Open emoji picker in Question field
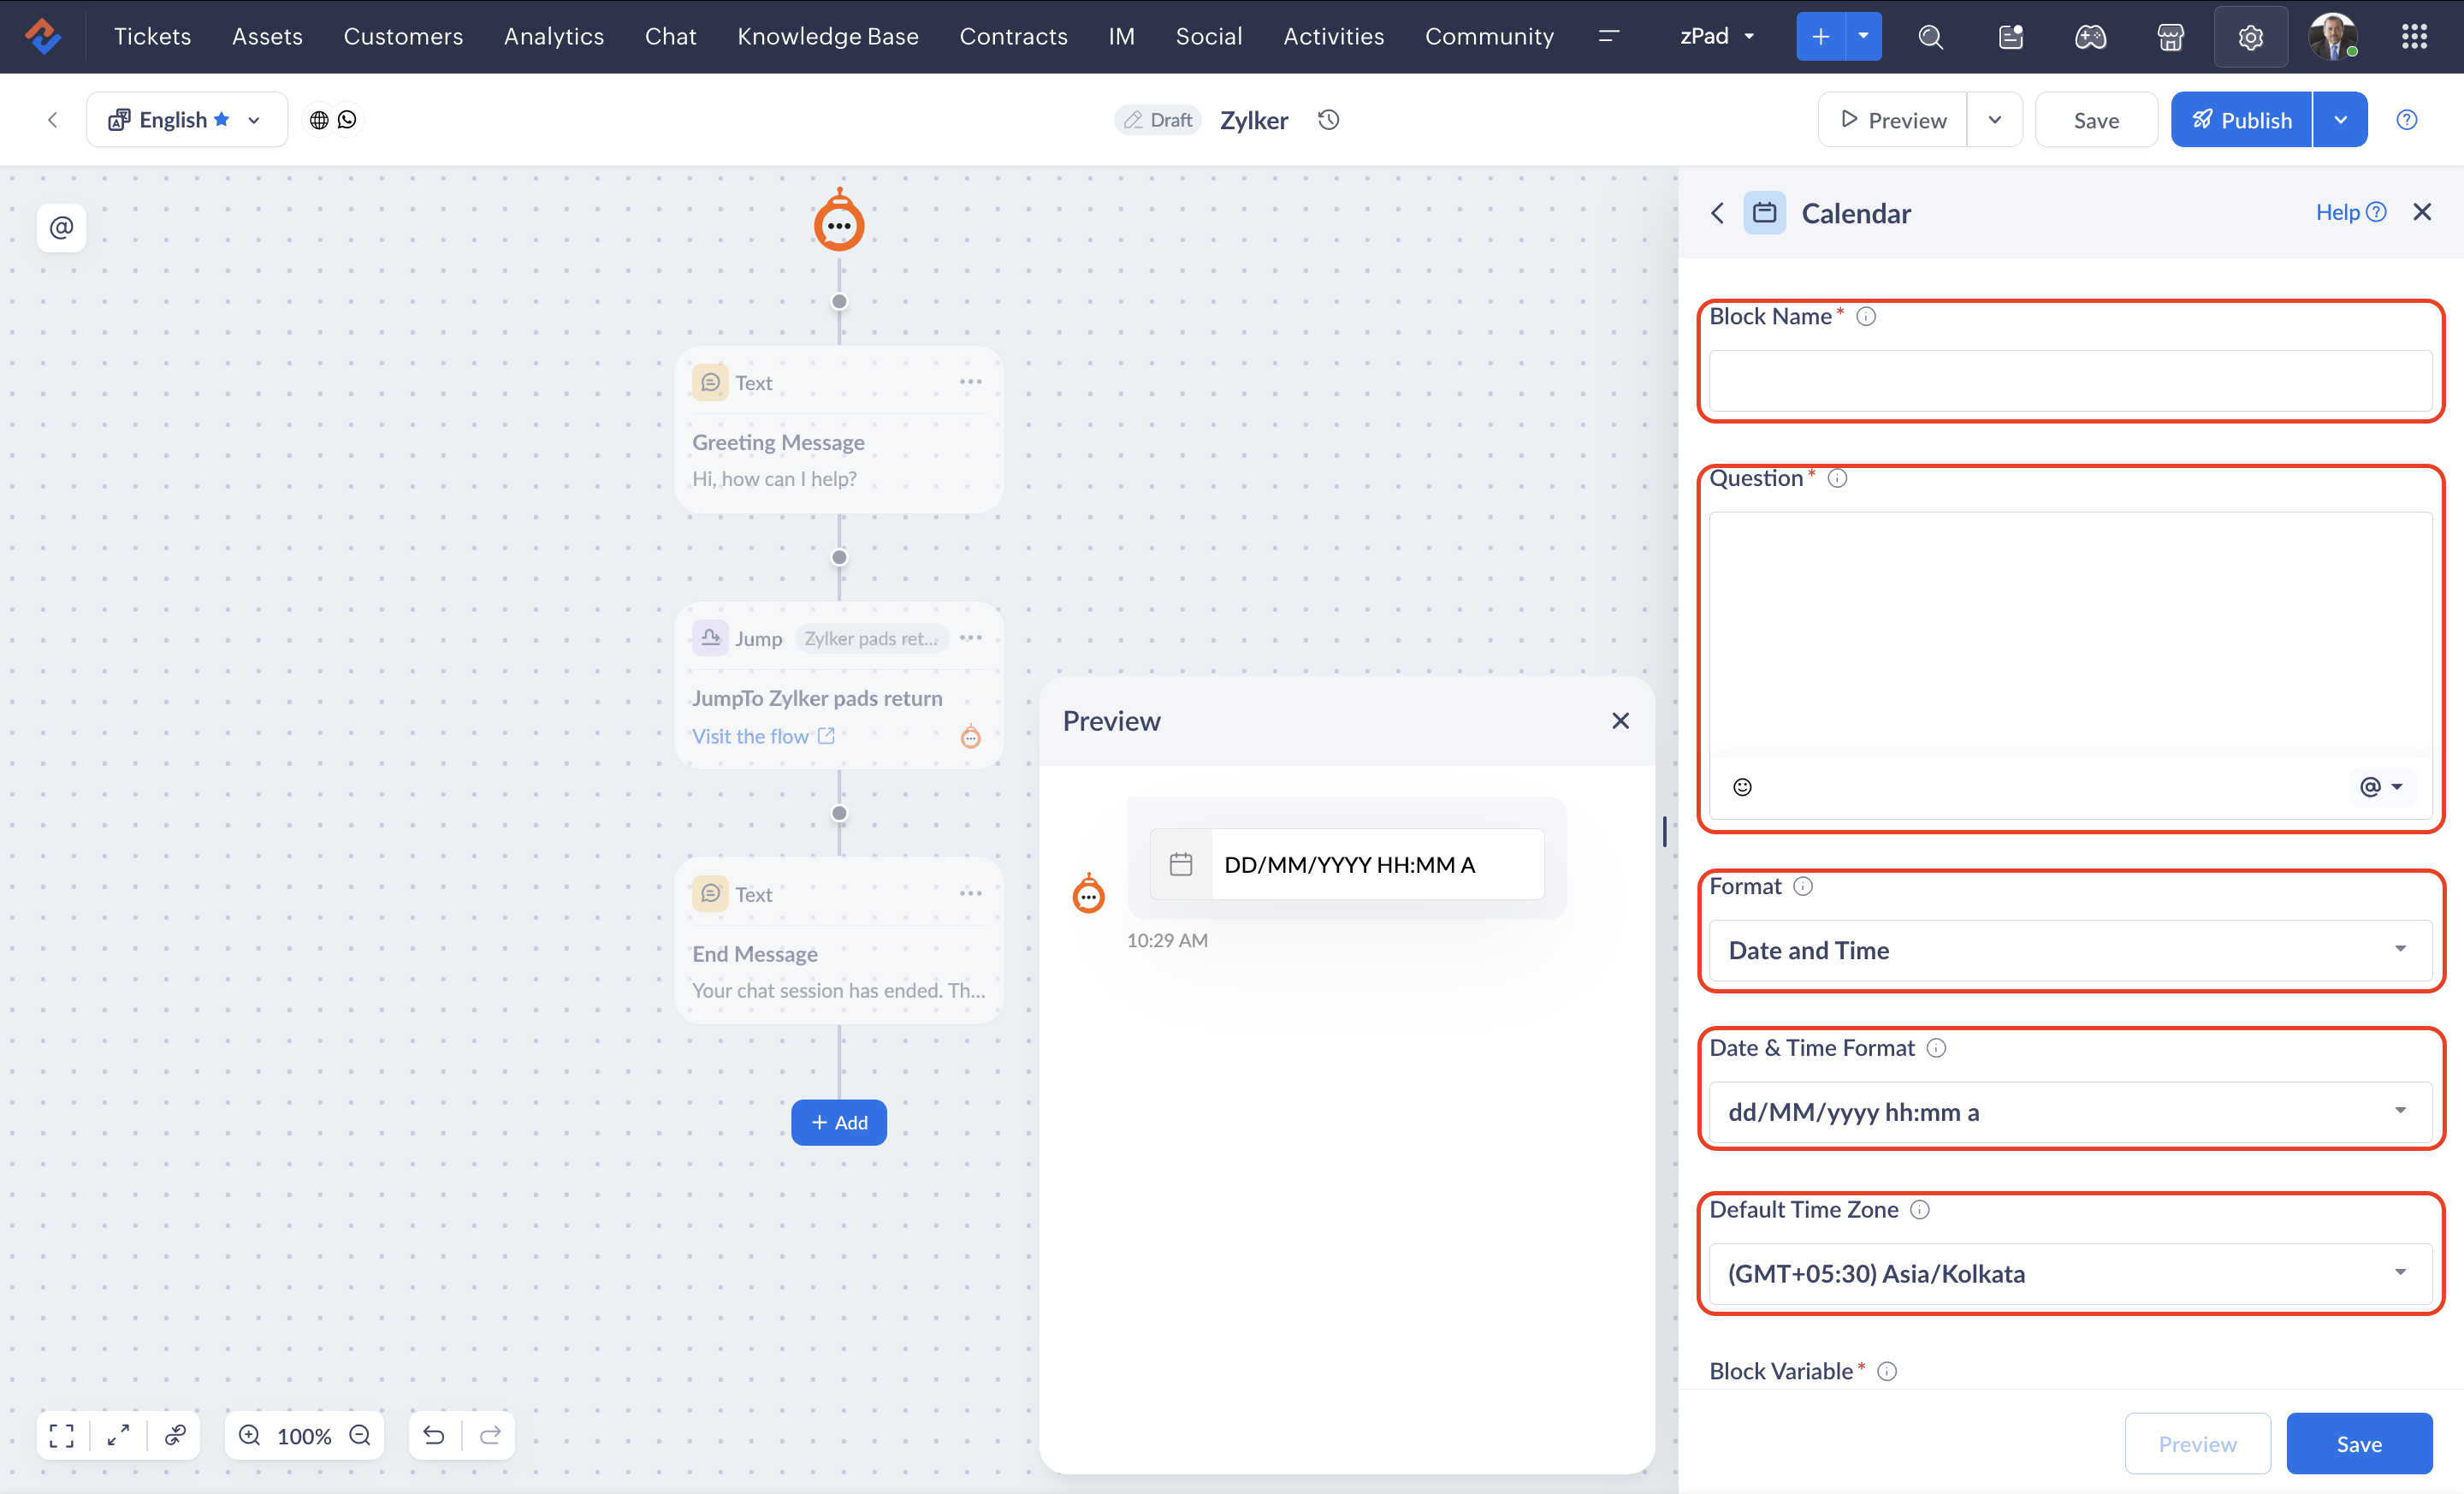2464x1494 pixels. click(1742, 787)
